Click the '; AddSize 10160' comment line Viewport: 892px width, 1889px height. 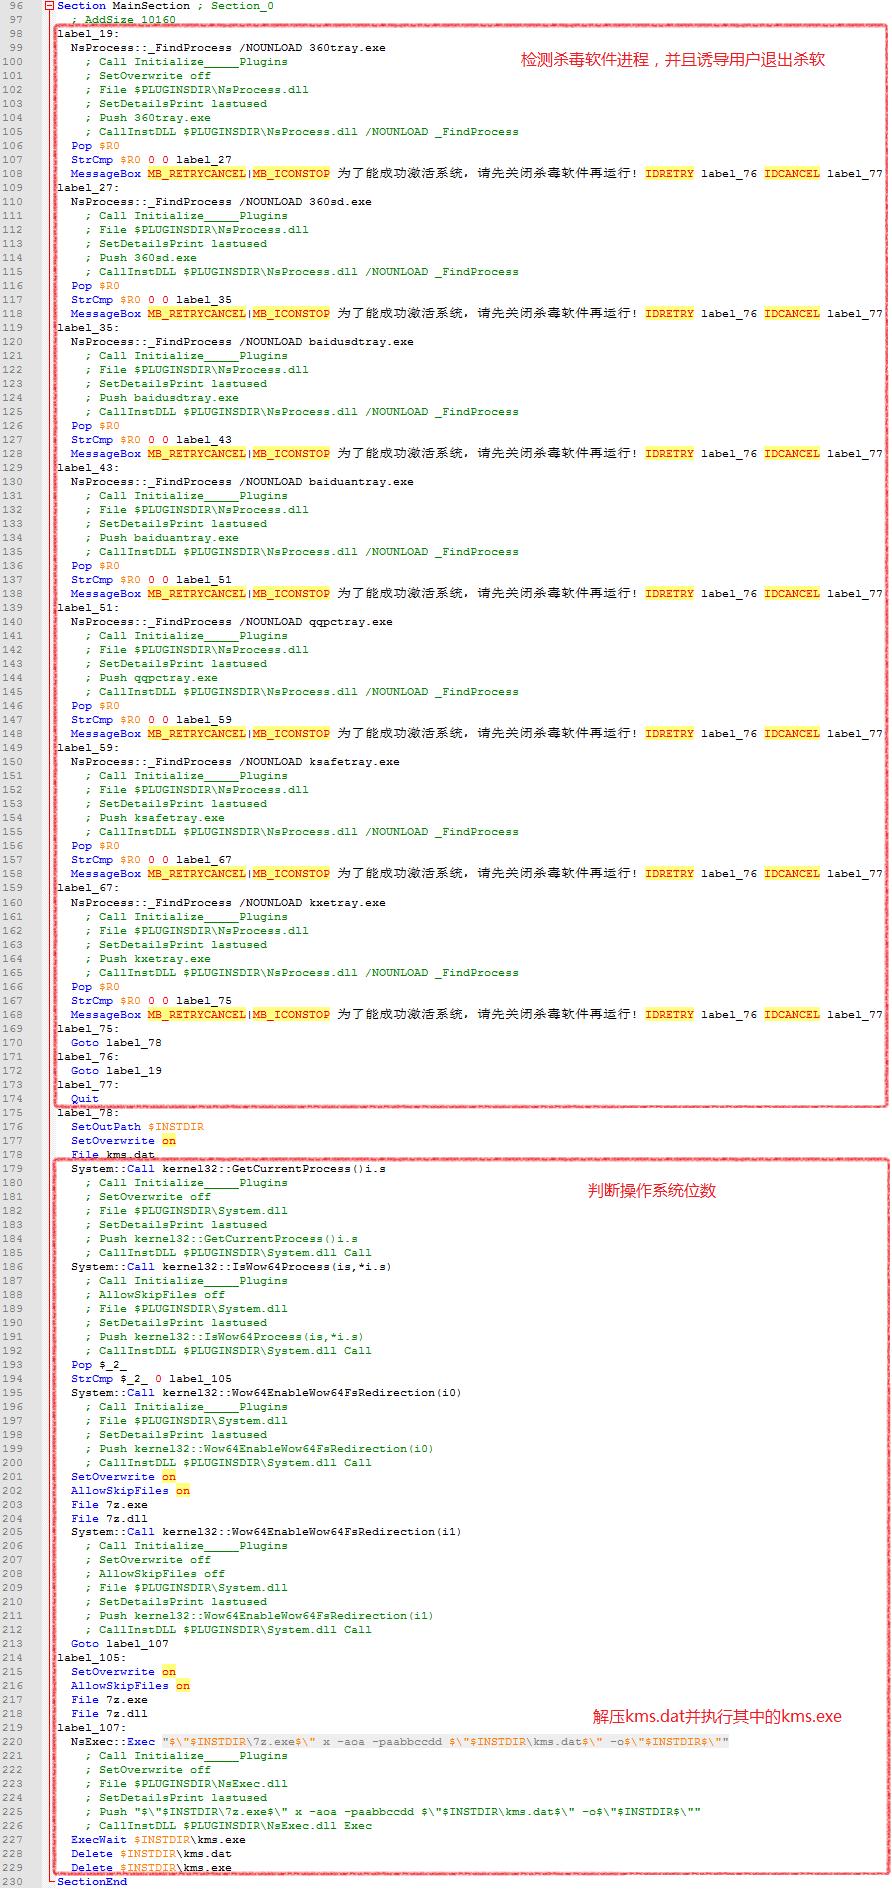pos(123,20)
